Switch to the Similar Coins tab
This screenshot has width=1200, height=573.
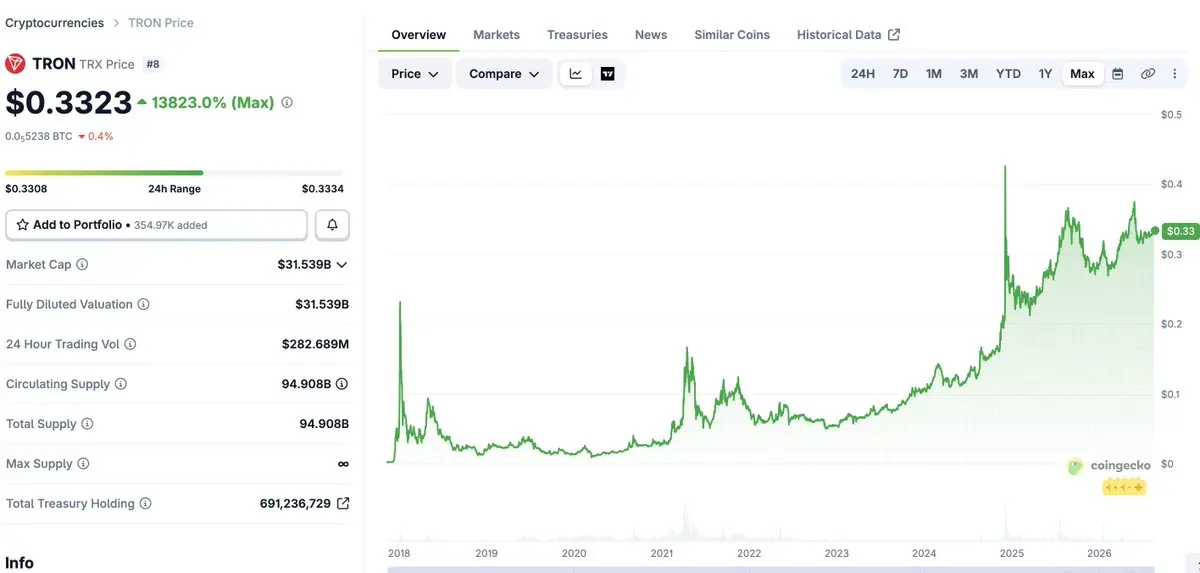(732, 35)
